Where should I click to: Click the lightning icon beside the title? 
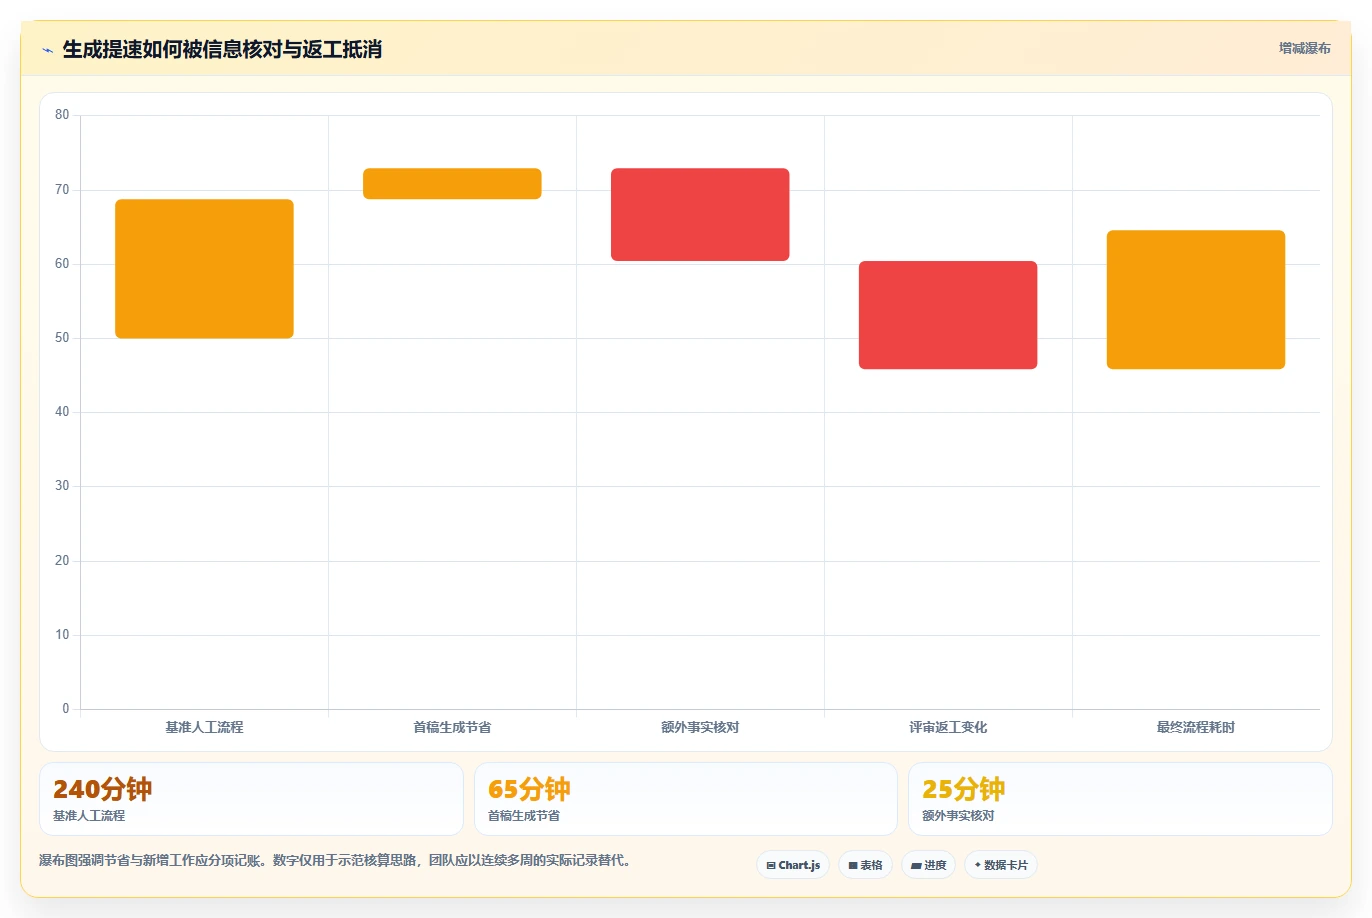[x=47, y=50]
